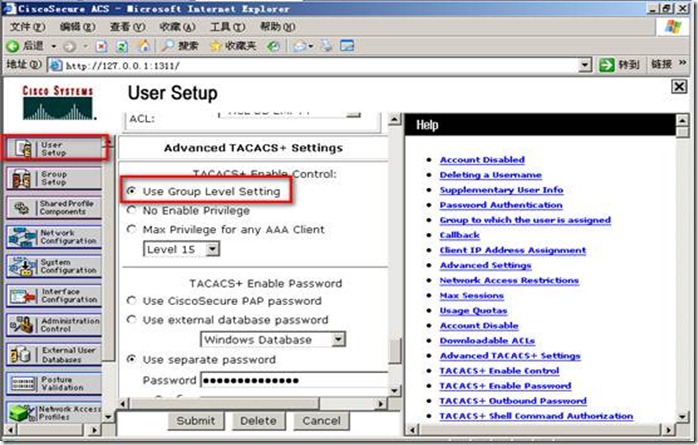This screenshot has height=445, width=698.
Task: Open Posture Validation section
Action: coord(54,384)
